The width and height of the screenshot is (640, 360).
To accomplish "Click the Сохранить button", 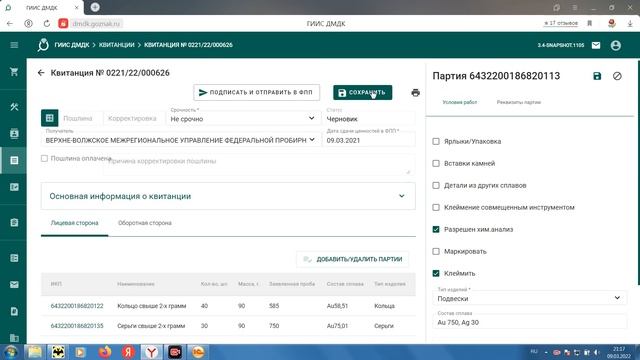I will click(362, 93).
